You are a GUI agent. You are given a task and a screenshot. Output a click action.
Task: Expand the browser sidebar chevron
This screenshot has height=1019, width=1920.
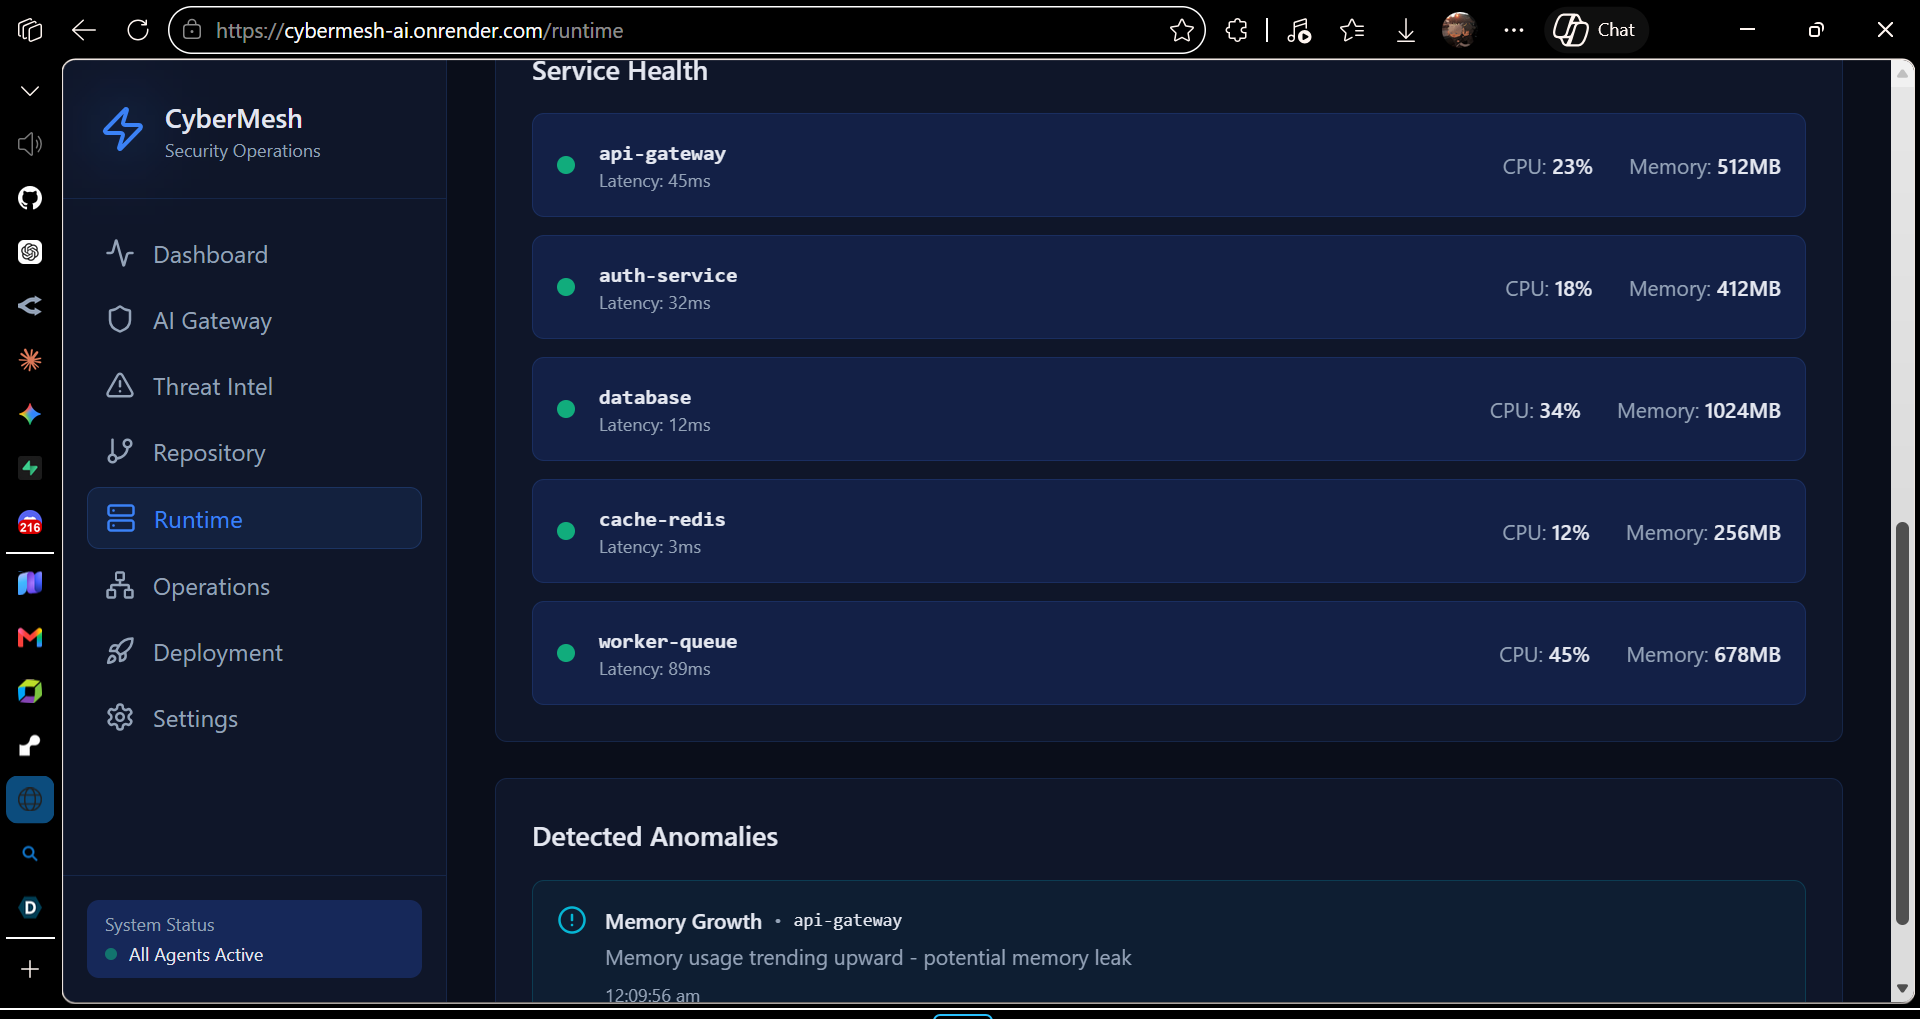30,91
